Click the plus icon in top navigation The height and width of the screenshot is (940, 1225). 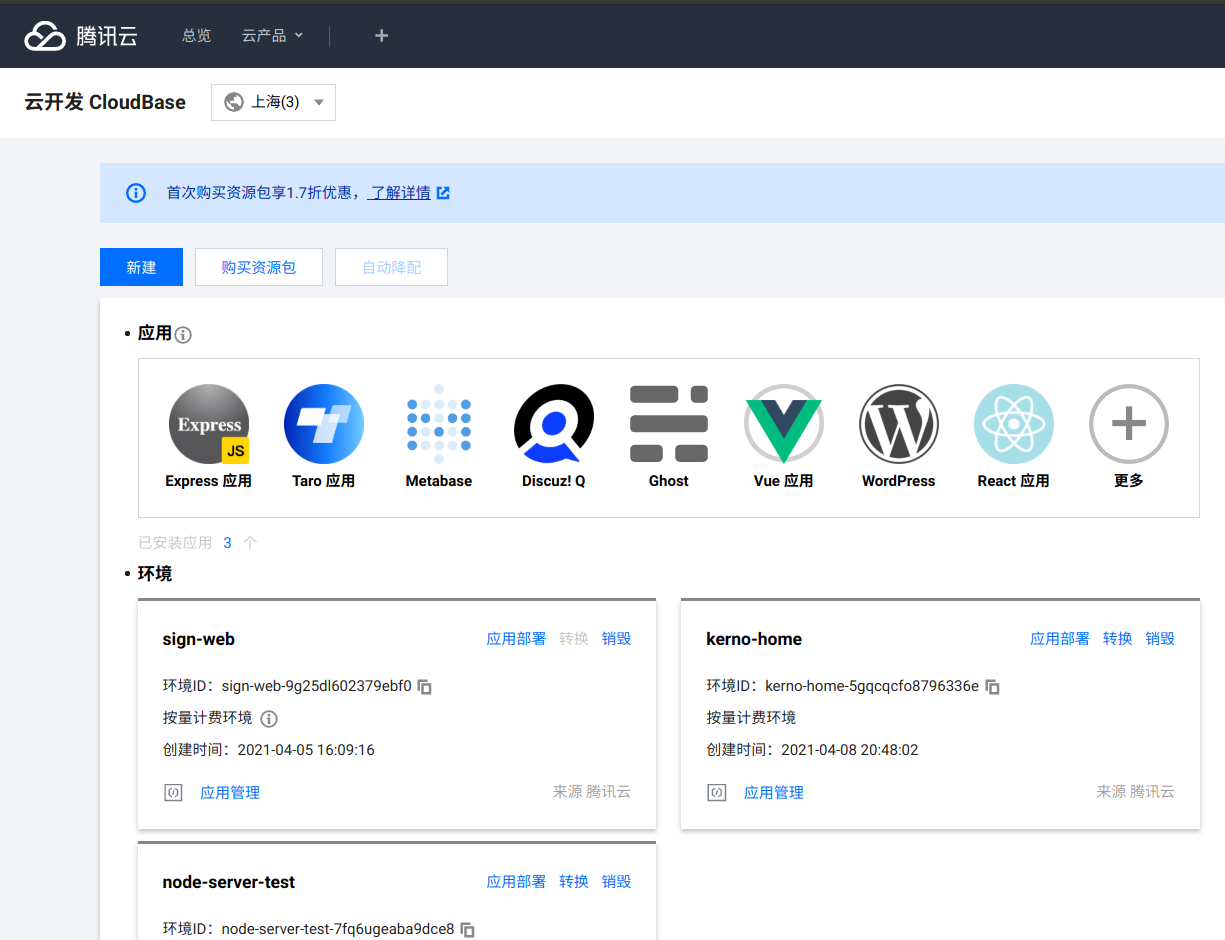pyautogui.click(x=381, y=36)
